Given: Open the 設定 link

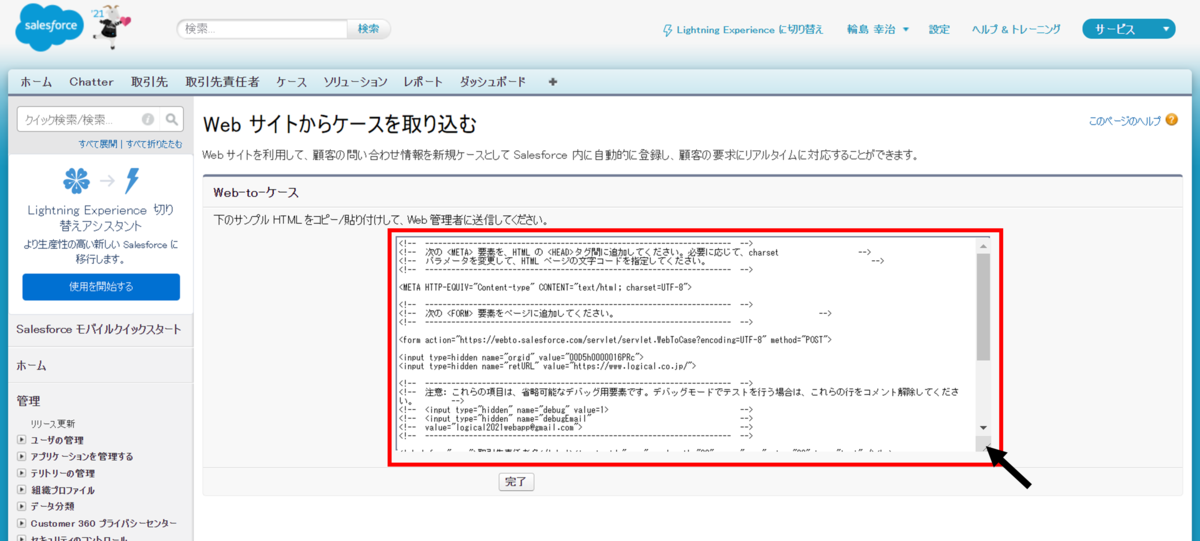Looking at the screenshot, I should 939,30.
